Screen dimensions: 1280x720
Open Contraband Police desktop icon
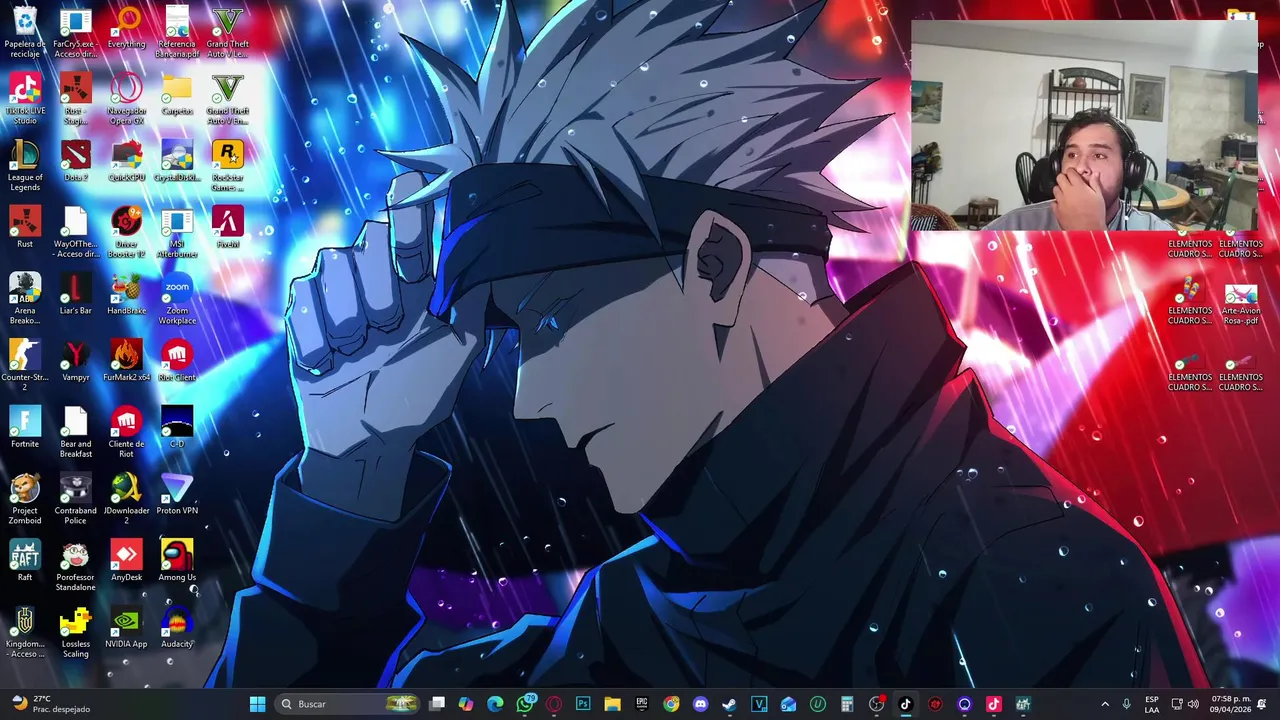coord(75,498)
